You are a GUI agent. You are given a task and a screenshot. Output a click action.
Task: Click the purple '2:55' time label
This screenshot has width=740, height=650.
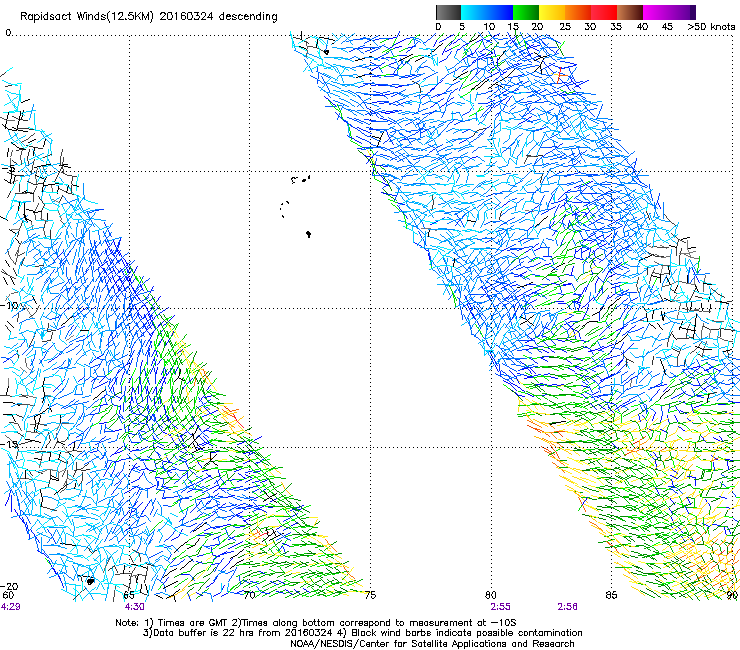[x=500, y=607]
